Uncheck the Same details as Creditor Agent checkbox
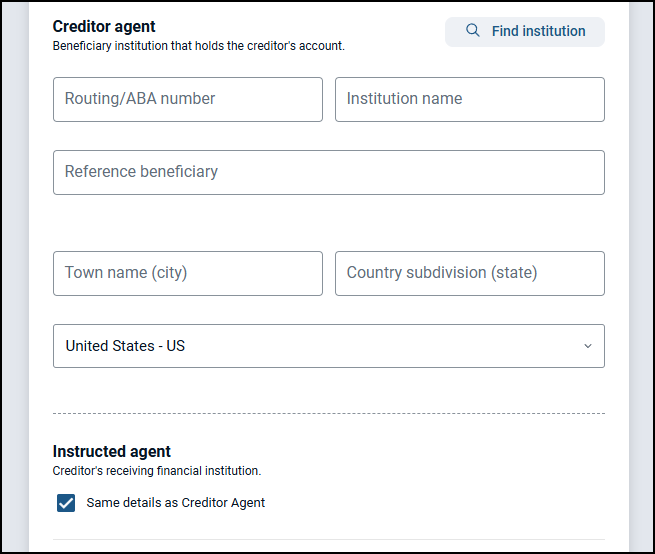The width and height of the screenshot is (655, 554). pyautogui.click(x=66, y=503)
